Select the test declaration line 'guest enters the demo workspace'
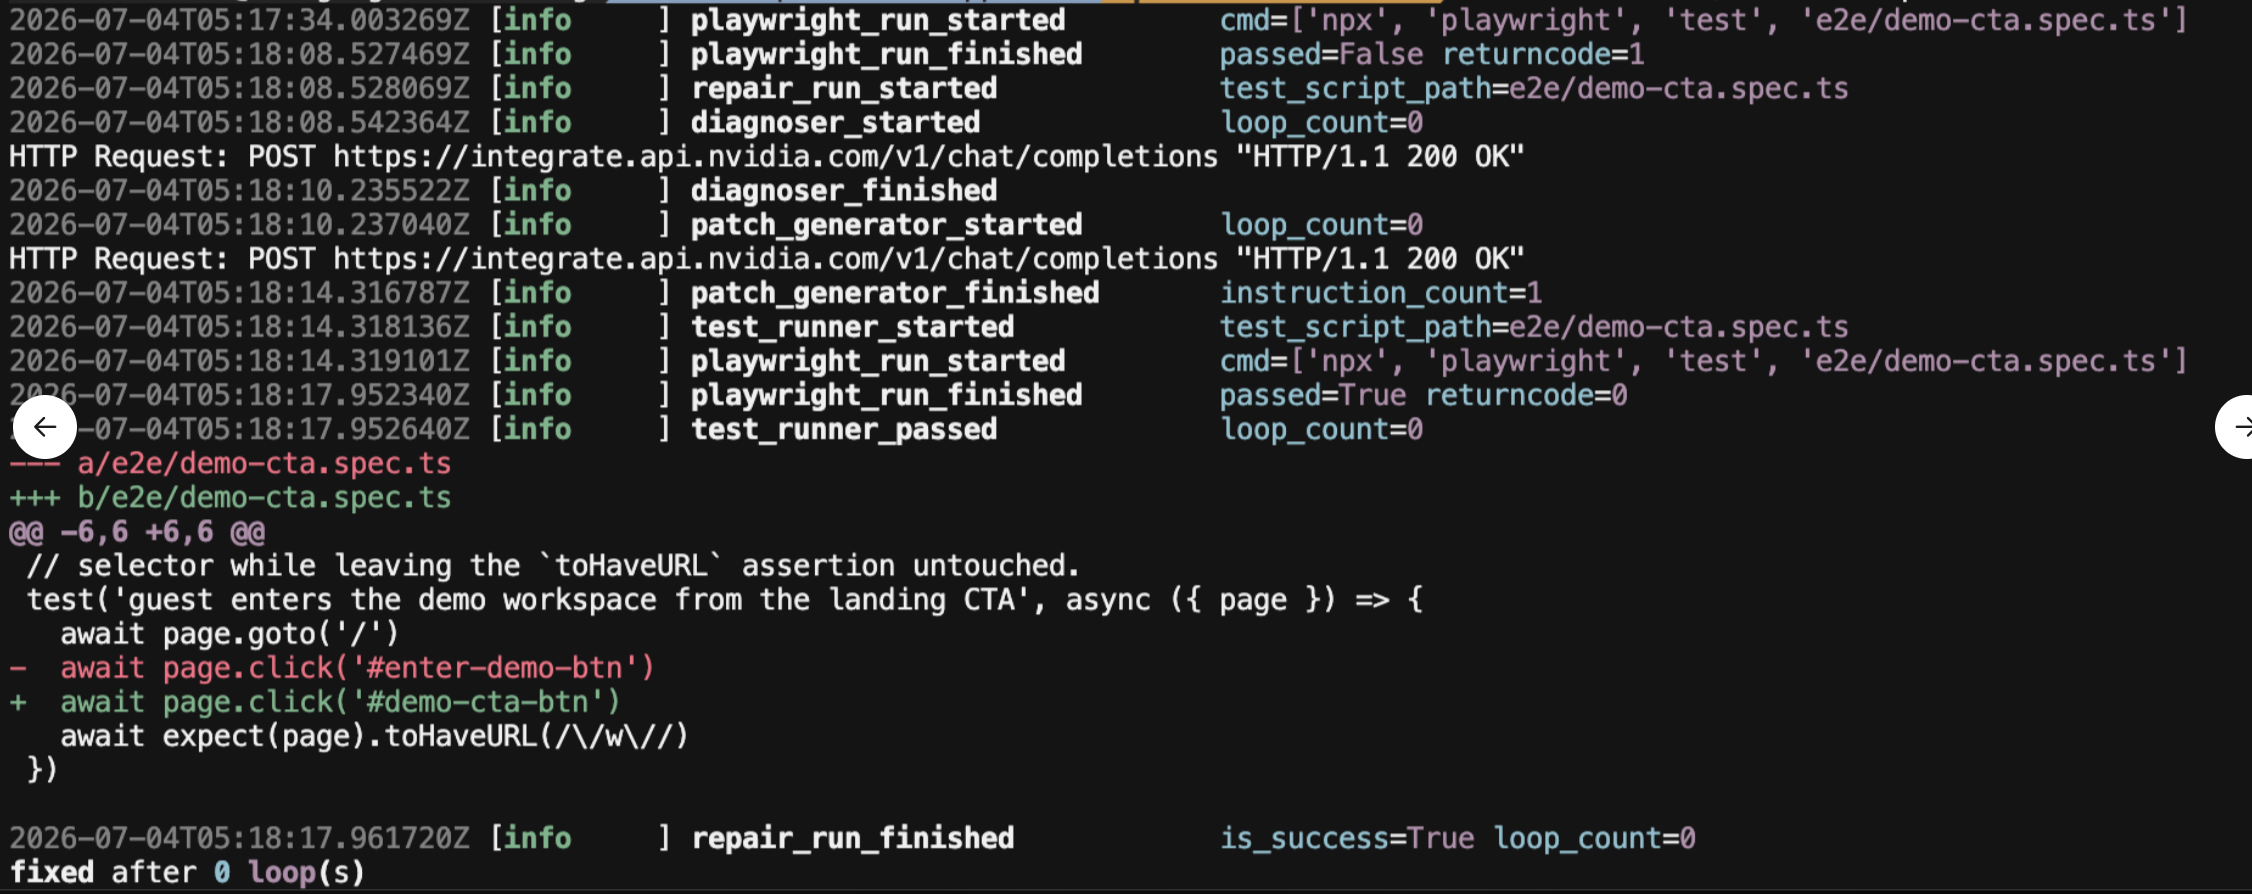 [x=725, y=599]
